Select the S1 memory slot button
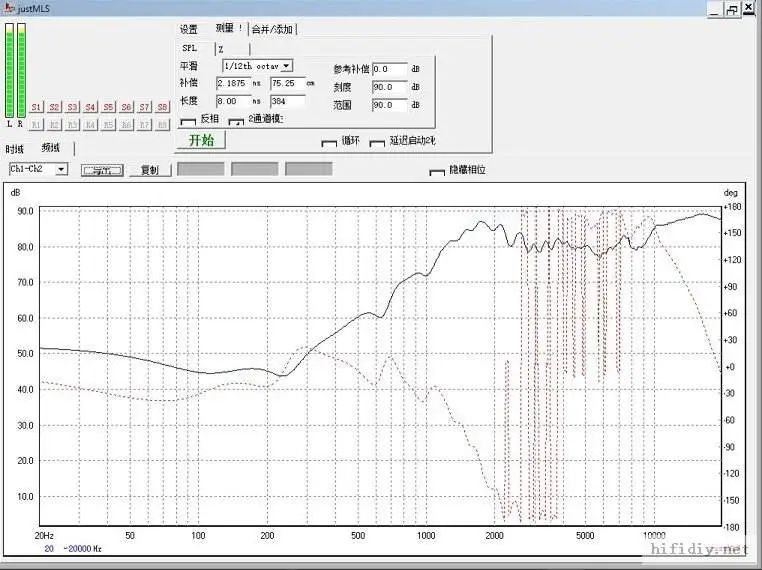The image size is (762, 570). (x=36, y=107)
